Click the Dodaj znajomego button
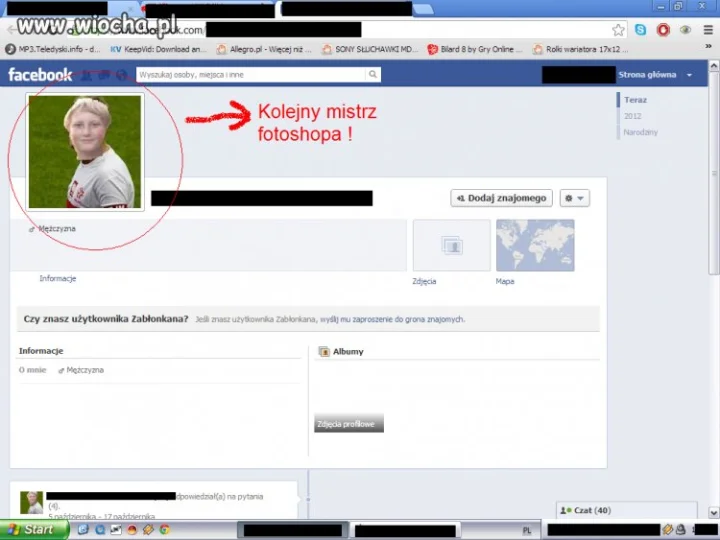Screen dimensions: 720x540 tap(501, 198)
